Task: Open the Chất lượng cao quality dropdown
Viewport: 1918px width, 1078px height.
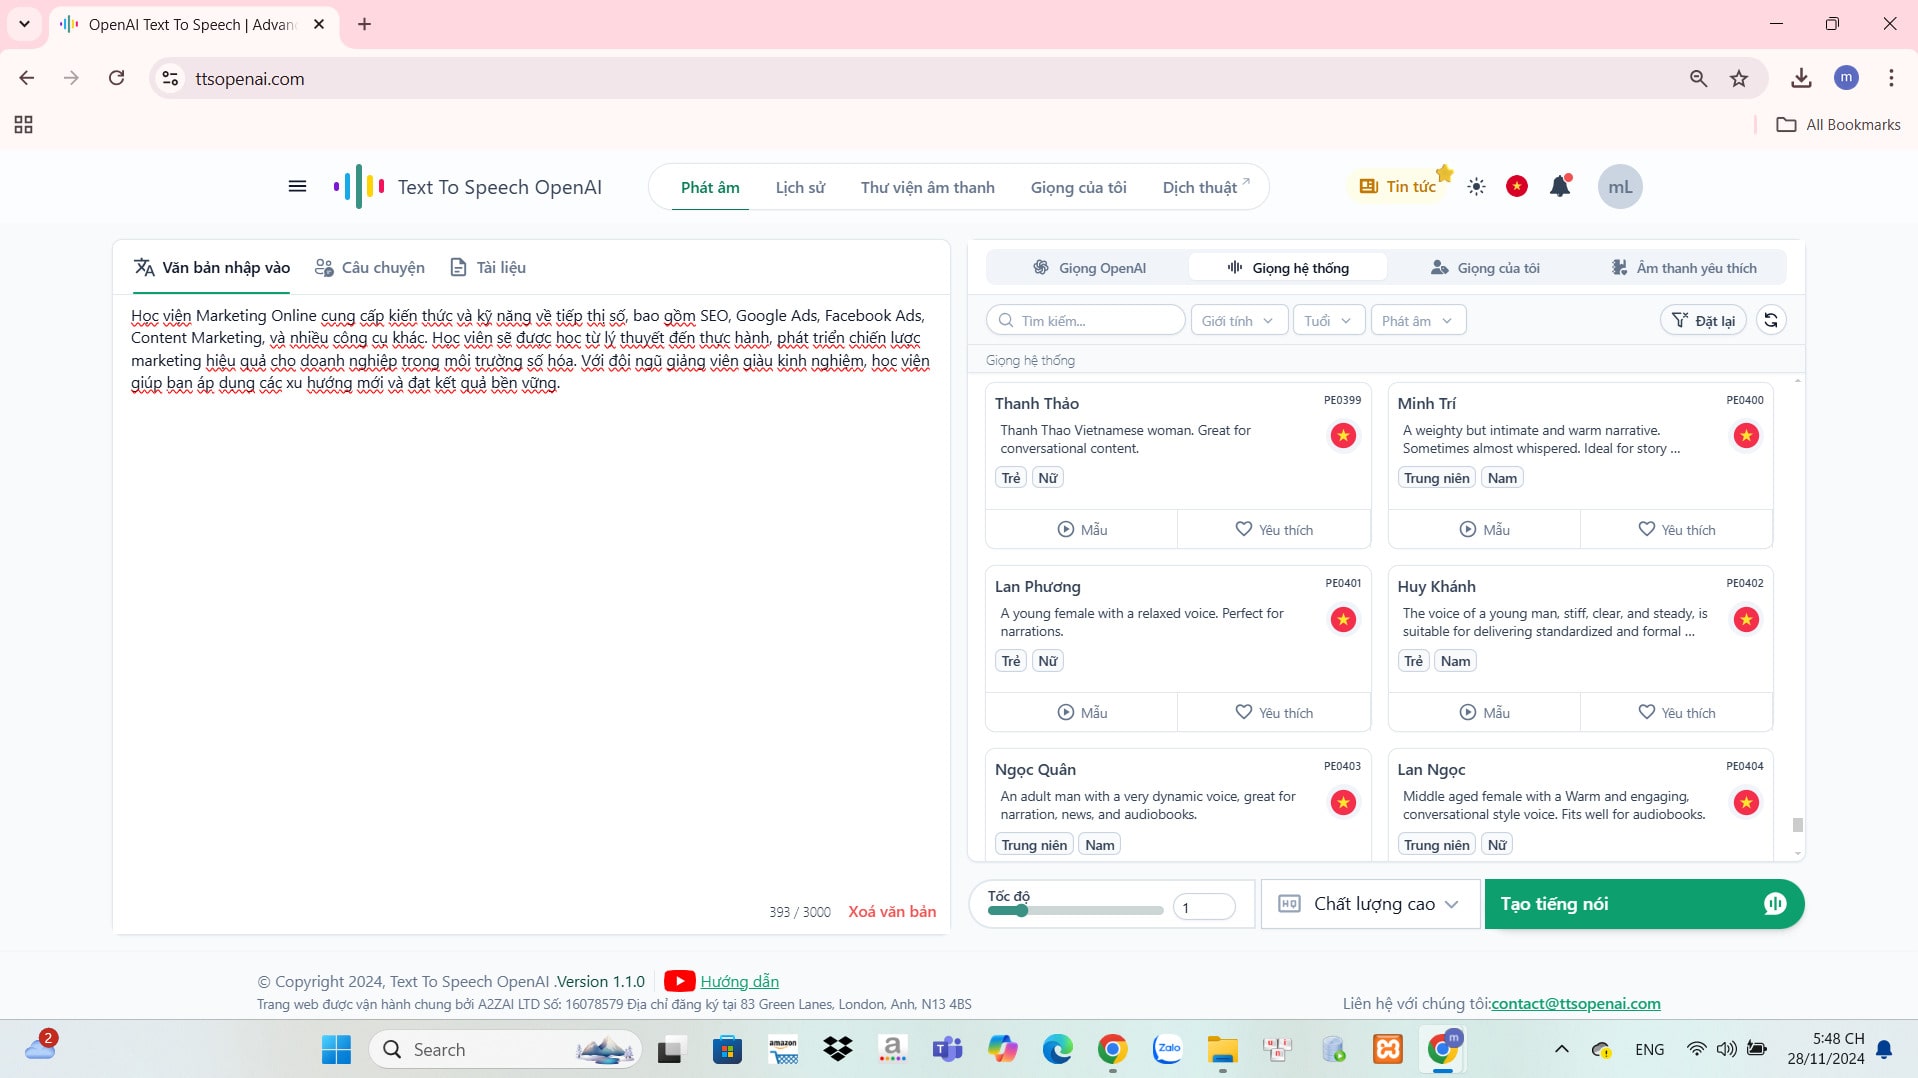Action: (x=1370, y=904)
